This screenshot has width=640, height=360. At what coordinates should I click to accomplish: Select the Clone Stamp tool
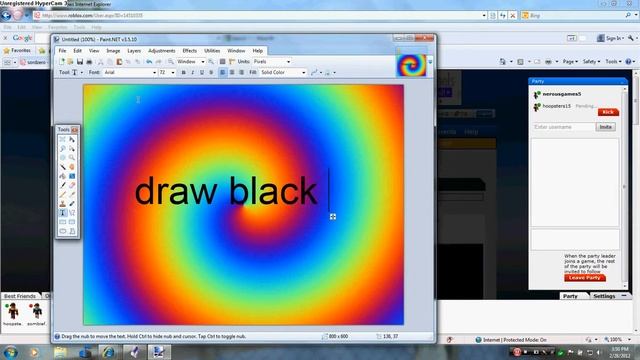[x=62, y=204]
